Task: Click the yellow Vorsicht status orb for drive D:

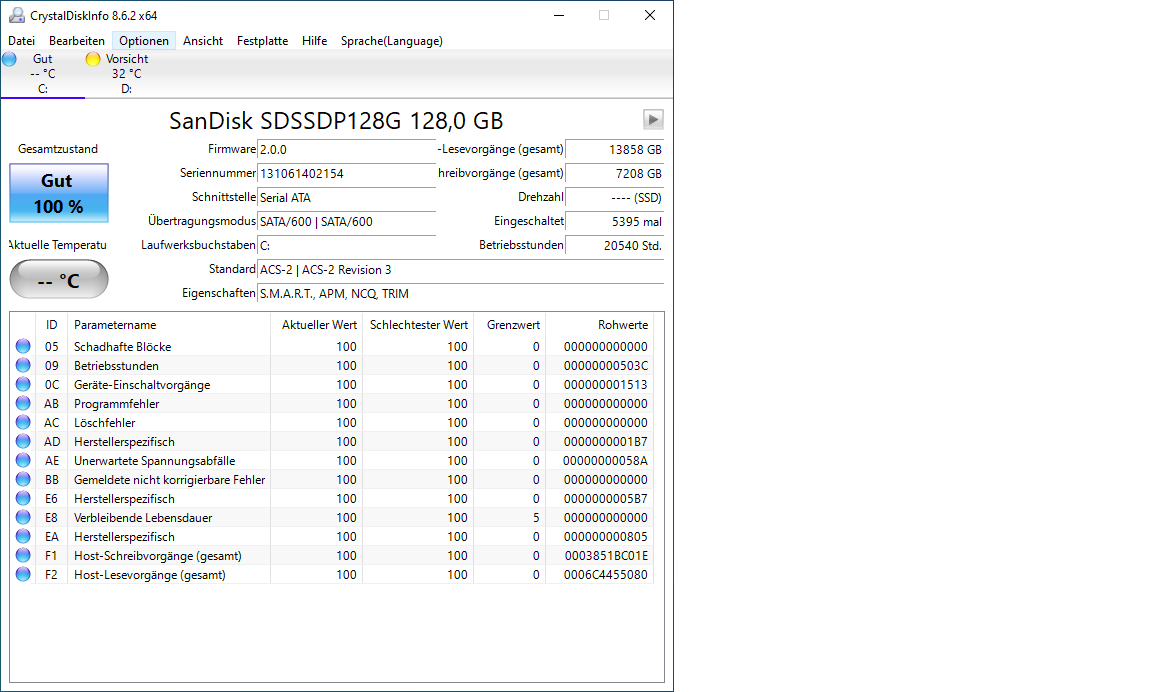Action: (x=93, y=59)
